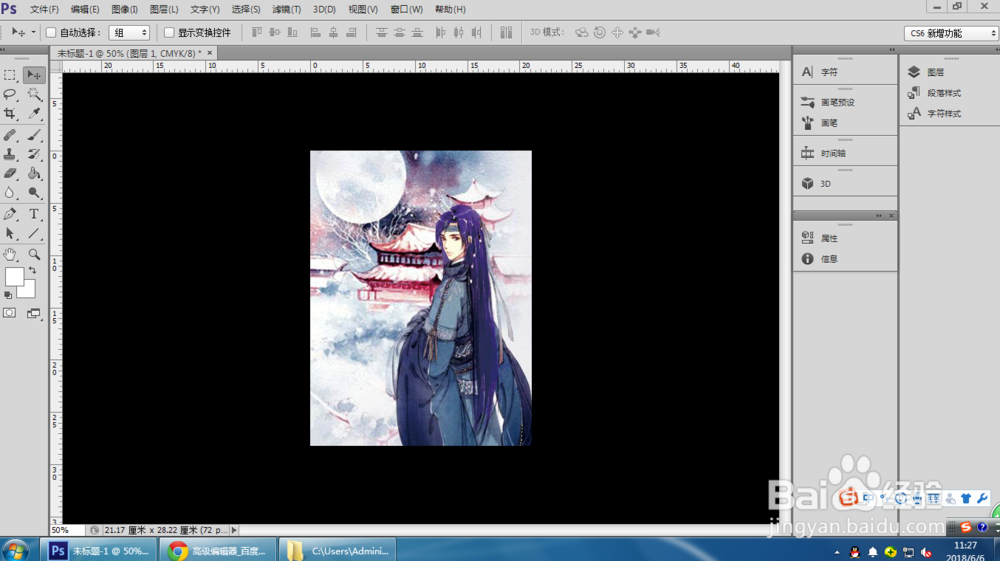Click the 50% zoom level field
Image resolution: width=1000 pixels, height=561 pixels.
[66, 530]
